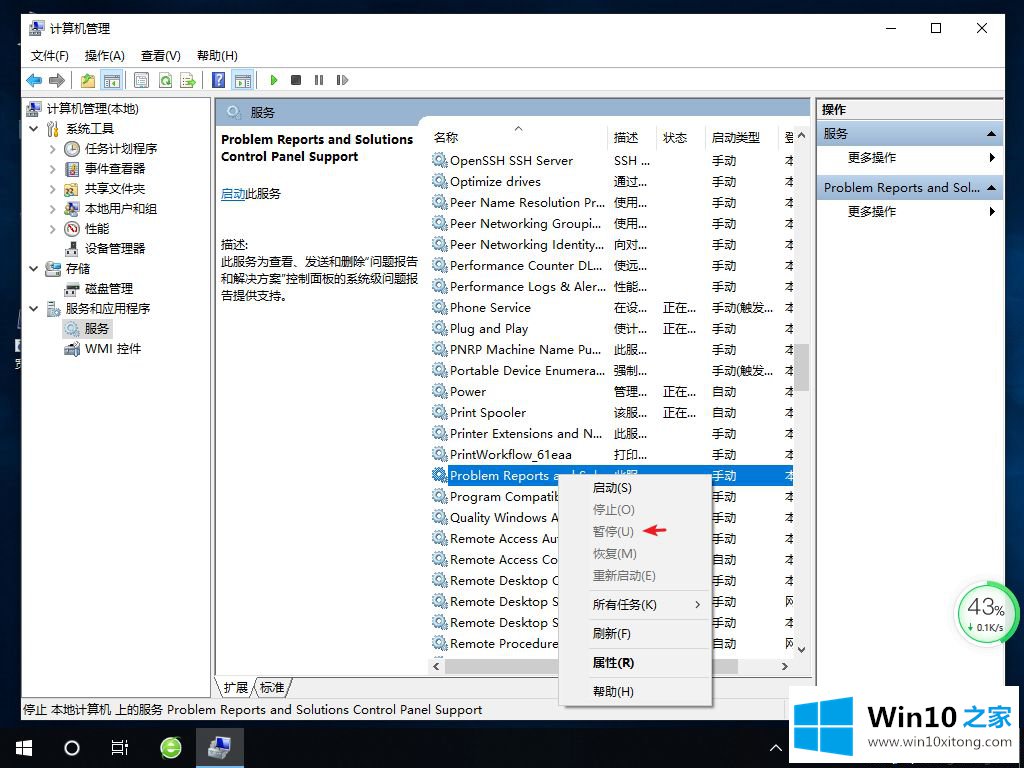The height and width of the screenshot is (768, 1024).
Task: Select 属性(R) in the context menu
Action: click(613, 663)
